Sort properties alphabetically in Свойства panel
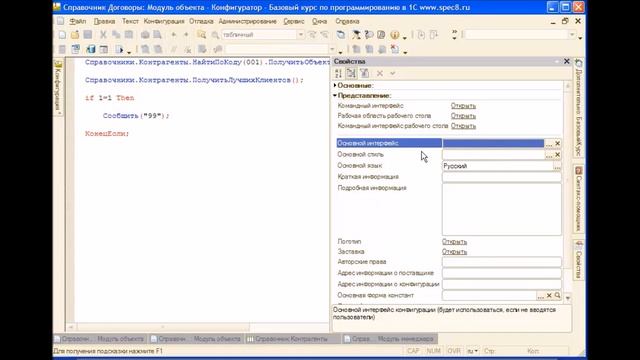Screen dimensions: 640x360 pos(338,73)
